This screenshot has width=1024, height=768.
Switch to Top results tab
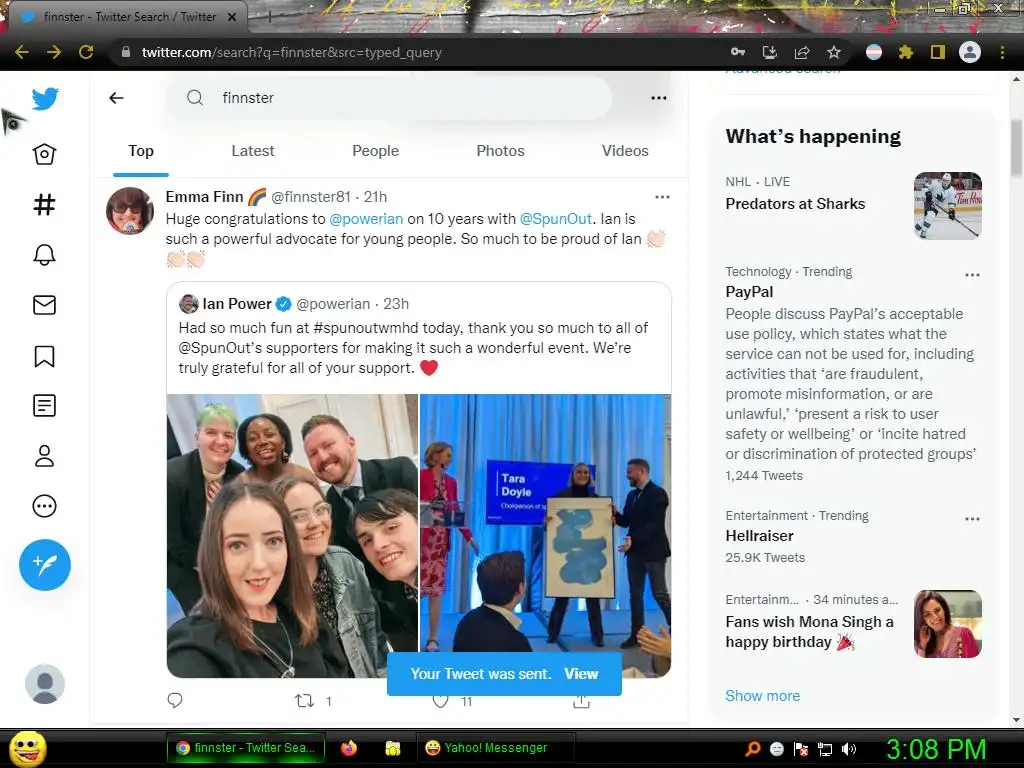(x=141, y=151)
